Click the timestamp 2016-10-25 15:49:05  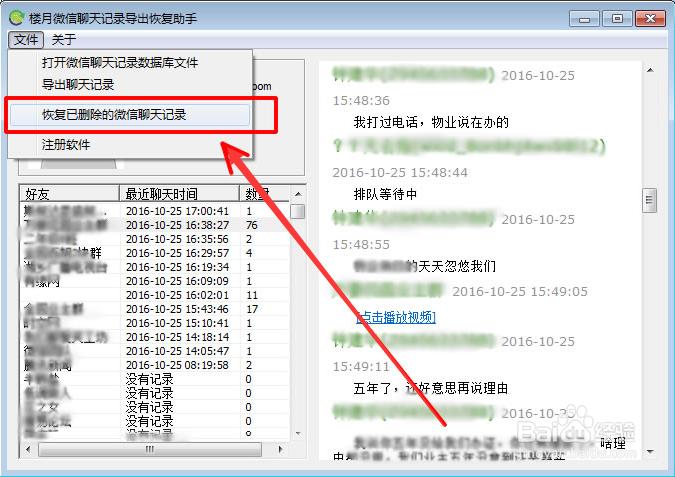(x=520, y=291)
